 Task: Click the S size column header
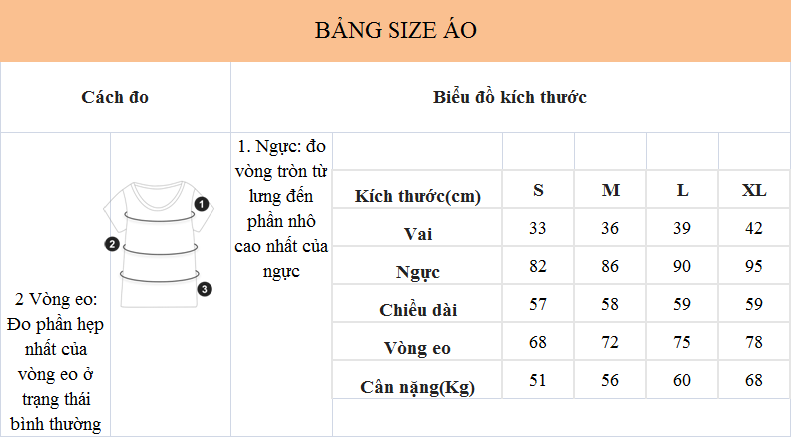click(x=538, y=190)
